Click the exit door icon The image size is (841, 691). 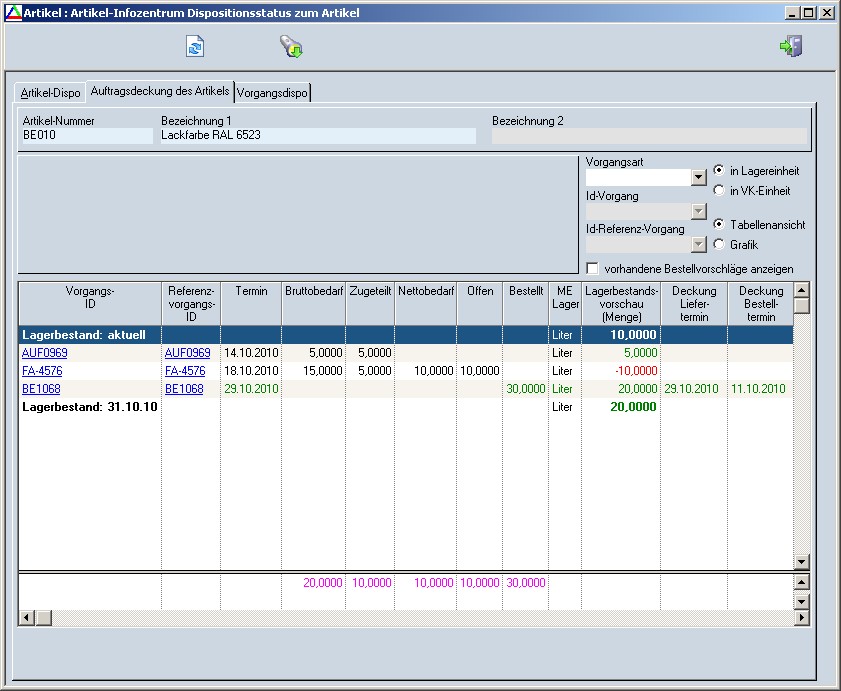(x=791, y=46)
